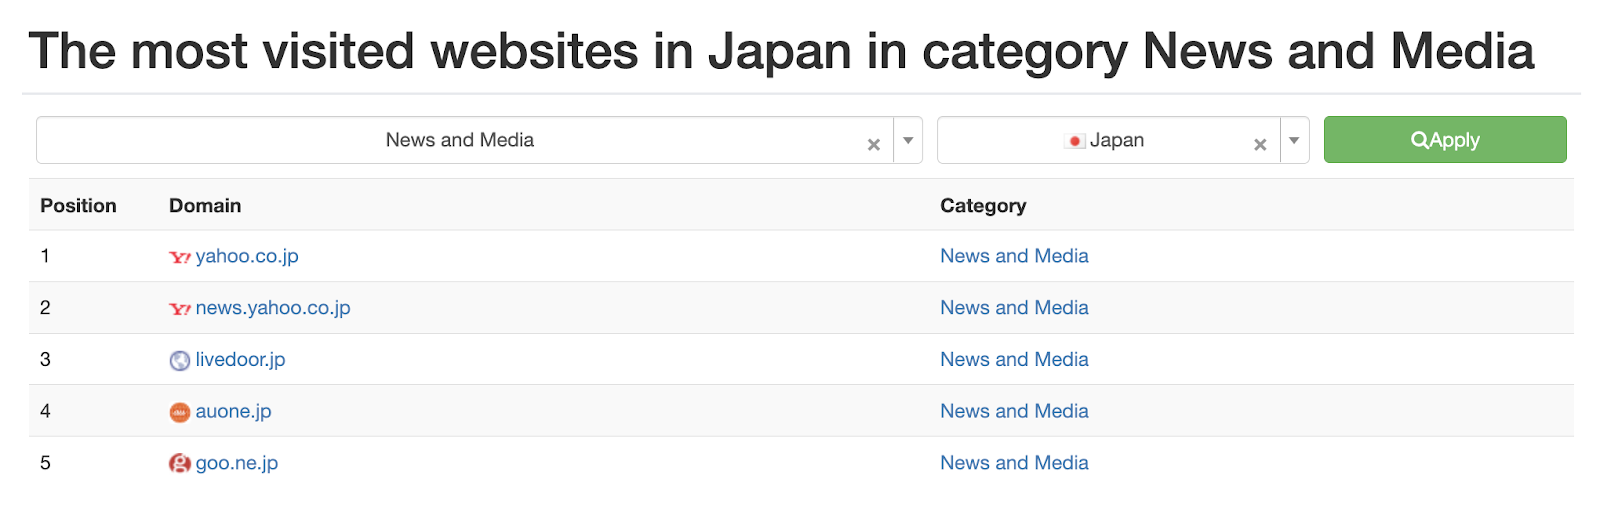Viewport: 1600px width, 511px height.
Task: Click the news.yahoo.co.jp favicon icon
Action: pos(180,309)
